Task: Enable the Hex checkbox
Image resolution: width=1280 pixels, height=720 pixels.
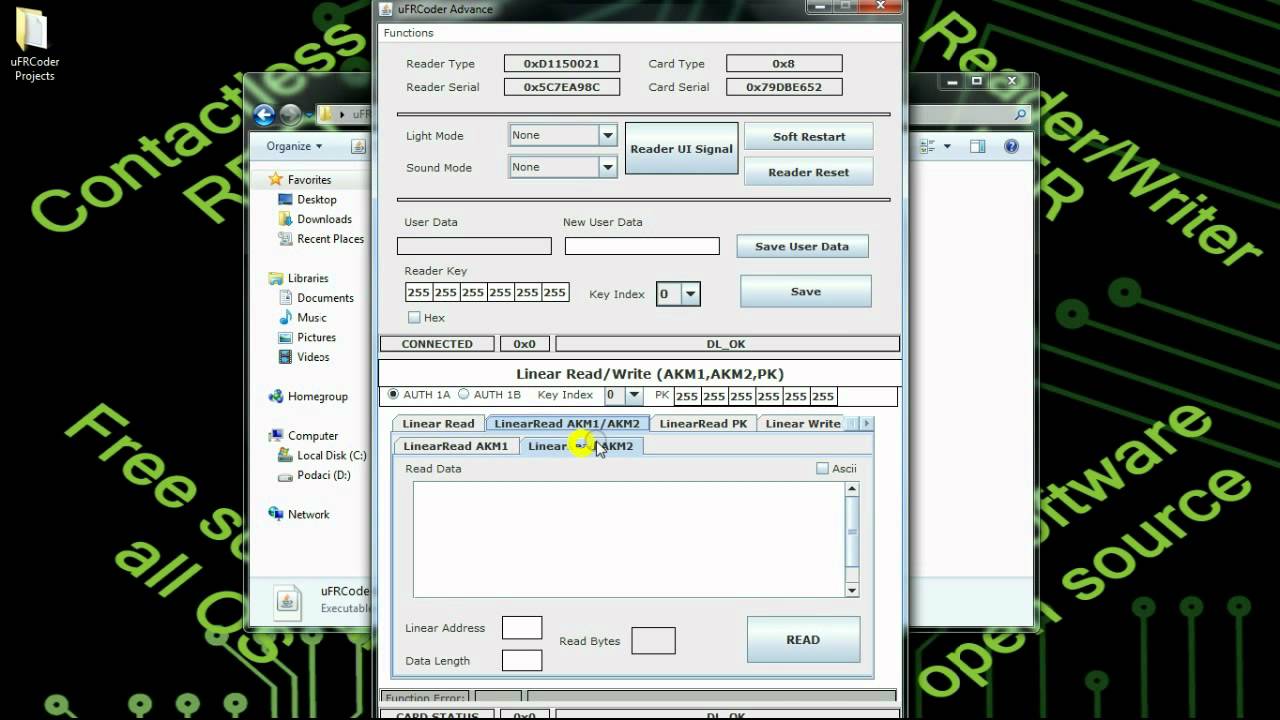Action: coord(414,317)
